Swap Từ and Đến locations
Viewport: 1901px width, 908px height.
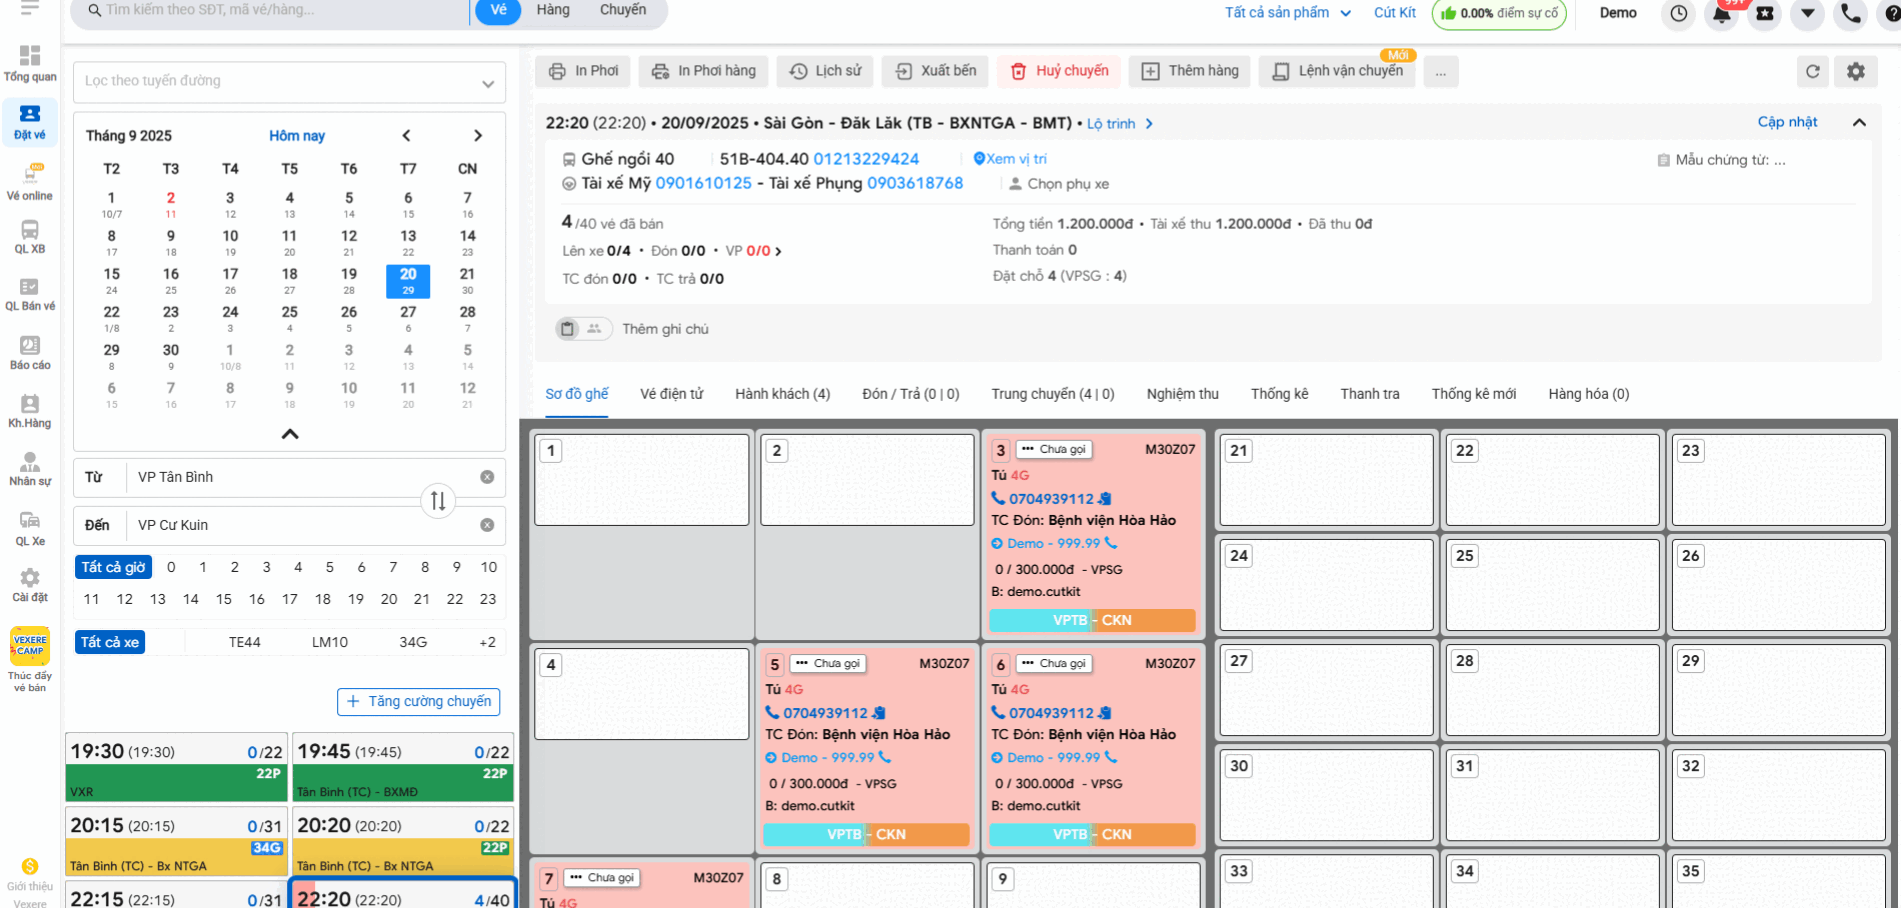click(438, 501)
